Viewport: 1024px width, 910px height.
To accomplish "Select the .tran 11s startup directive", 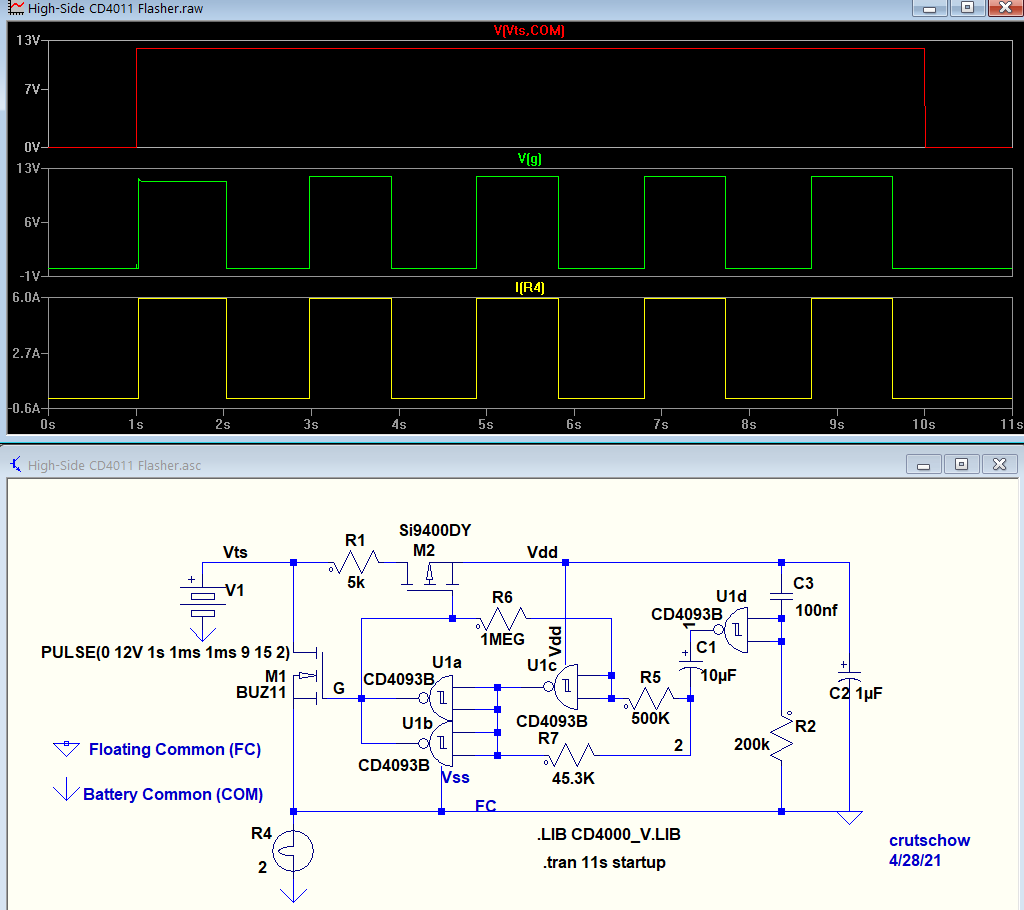I will (x=604, y=862).
